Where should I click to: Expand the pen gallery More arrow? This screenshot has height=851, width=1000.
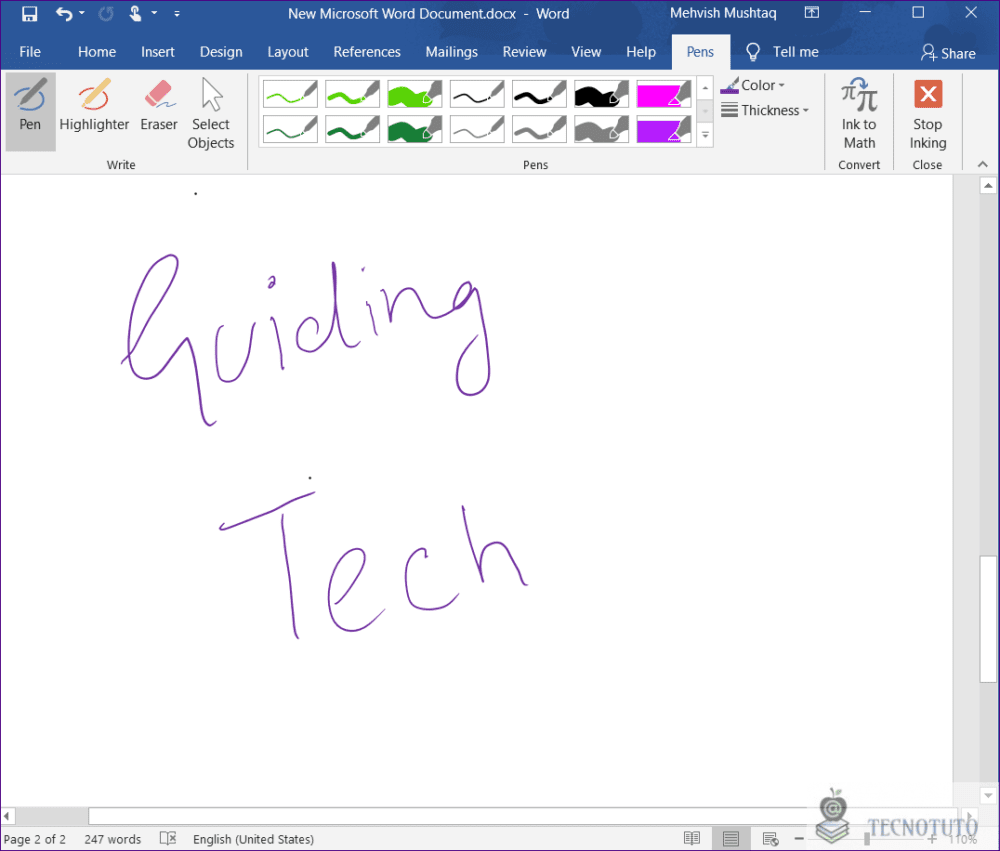pos(705,135)
